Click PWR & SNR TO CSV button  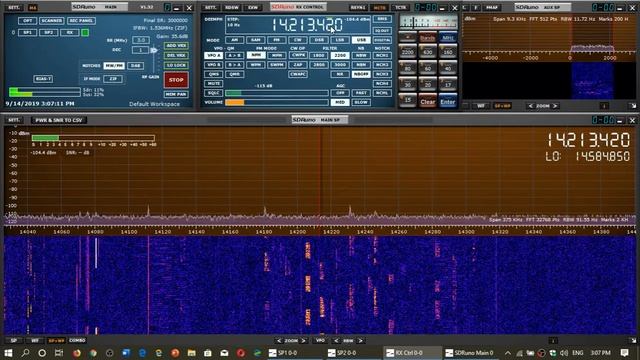coord(59,120)
